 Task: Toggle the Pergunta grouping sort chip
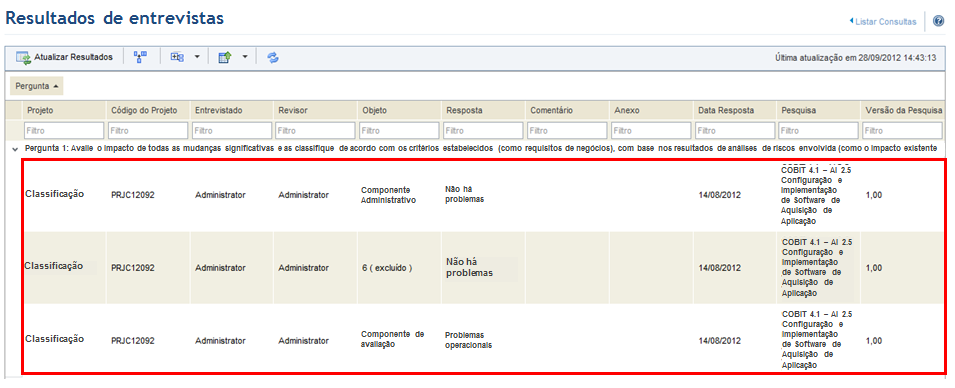(x=37, y=86)
